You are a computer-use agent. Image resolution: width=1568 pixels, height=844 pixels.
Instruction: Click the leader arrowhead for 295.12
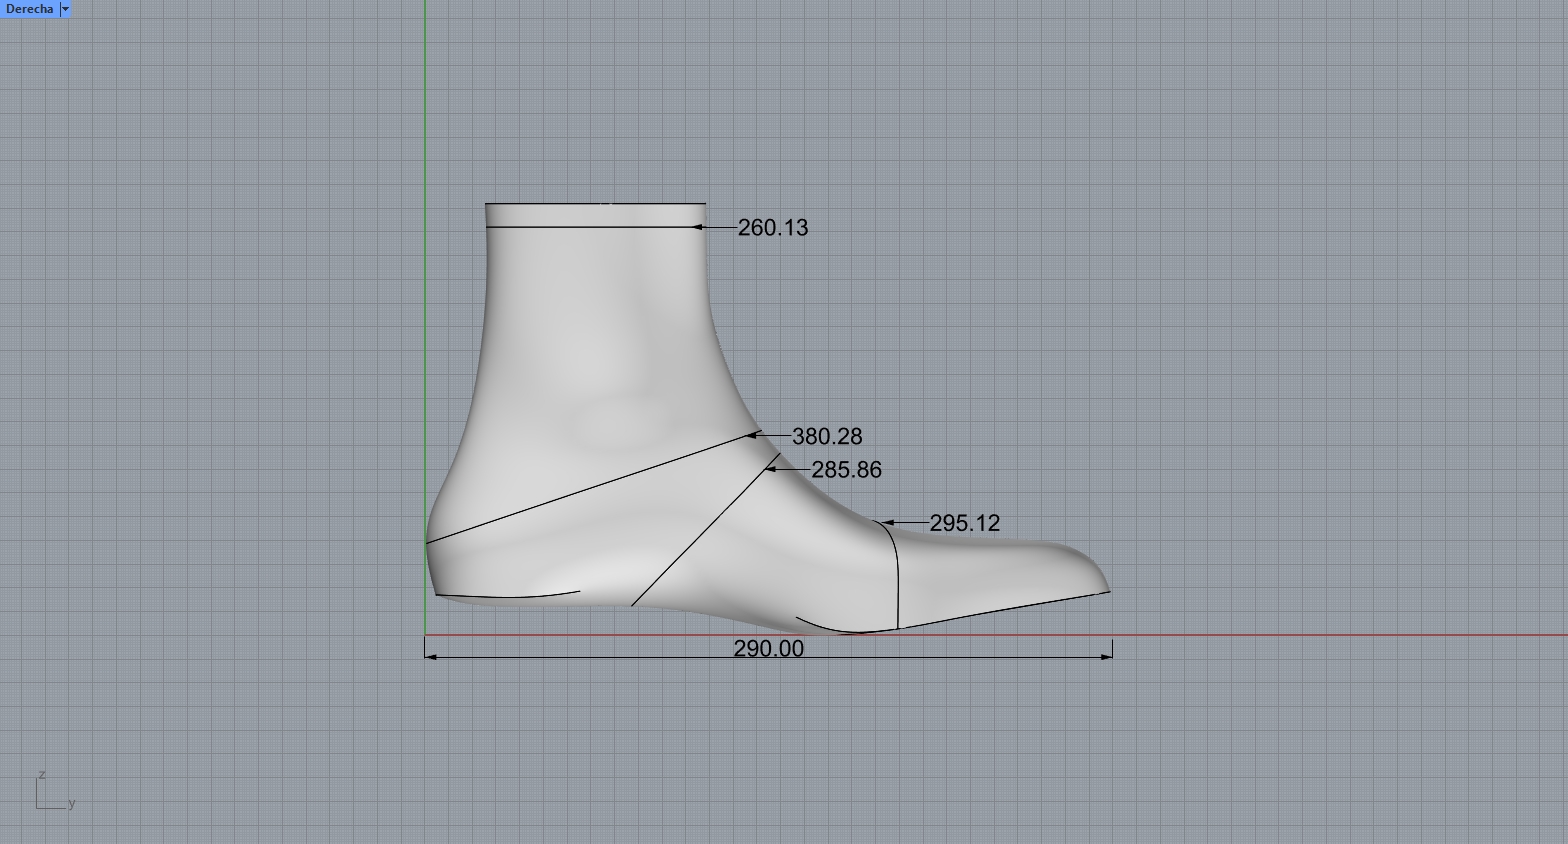(x=884, y=522)
